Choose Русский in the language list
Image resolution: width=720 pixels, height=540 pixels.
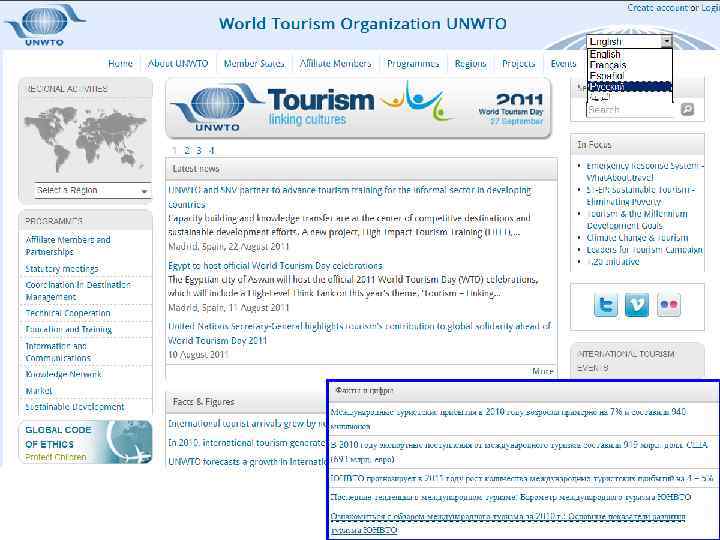click(630, 87)
